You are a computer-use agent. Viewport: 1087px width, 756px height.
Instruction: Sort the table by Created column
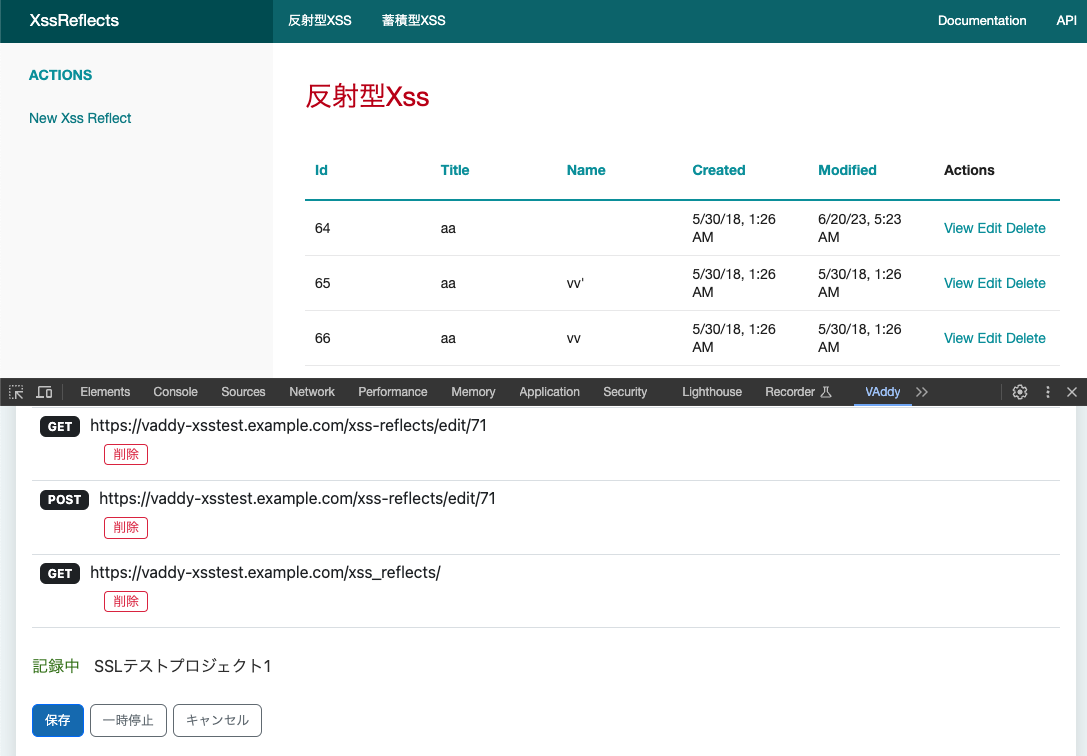pos(719,170)
